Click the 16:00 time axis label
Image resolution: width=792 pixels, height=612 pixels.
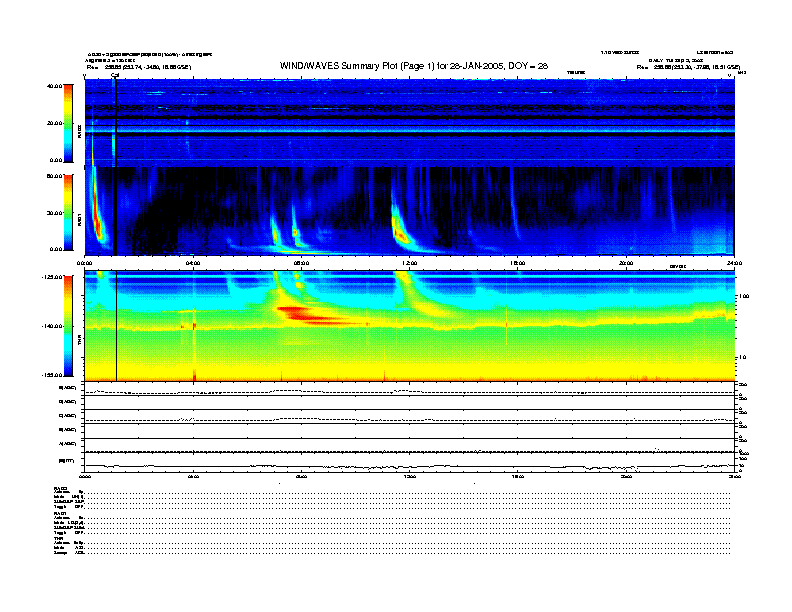pyautogui.click(x=517, y=264)
